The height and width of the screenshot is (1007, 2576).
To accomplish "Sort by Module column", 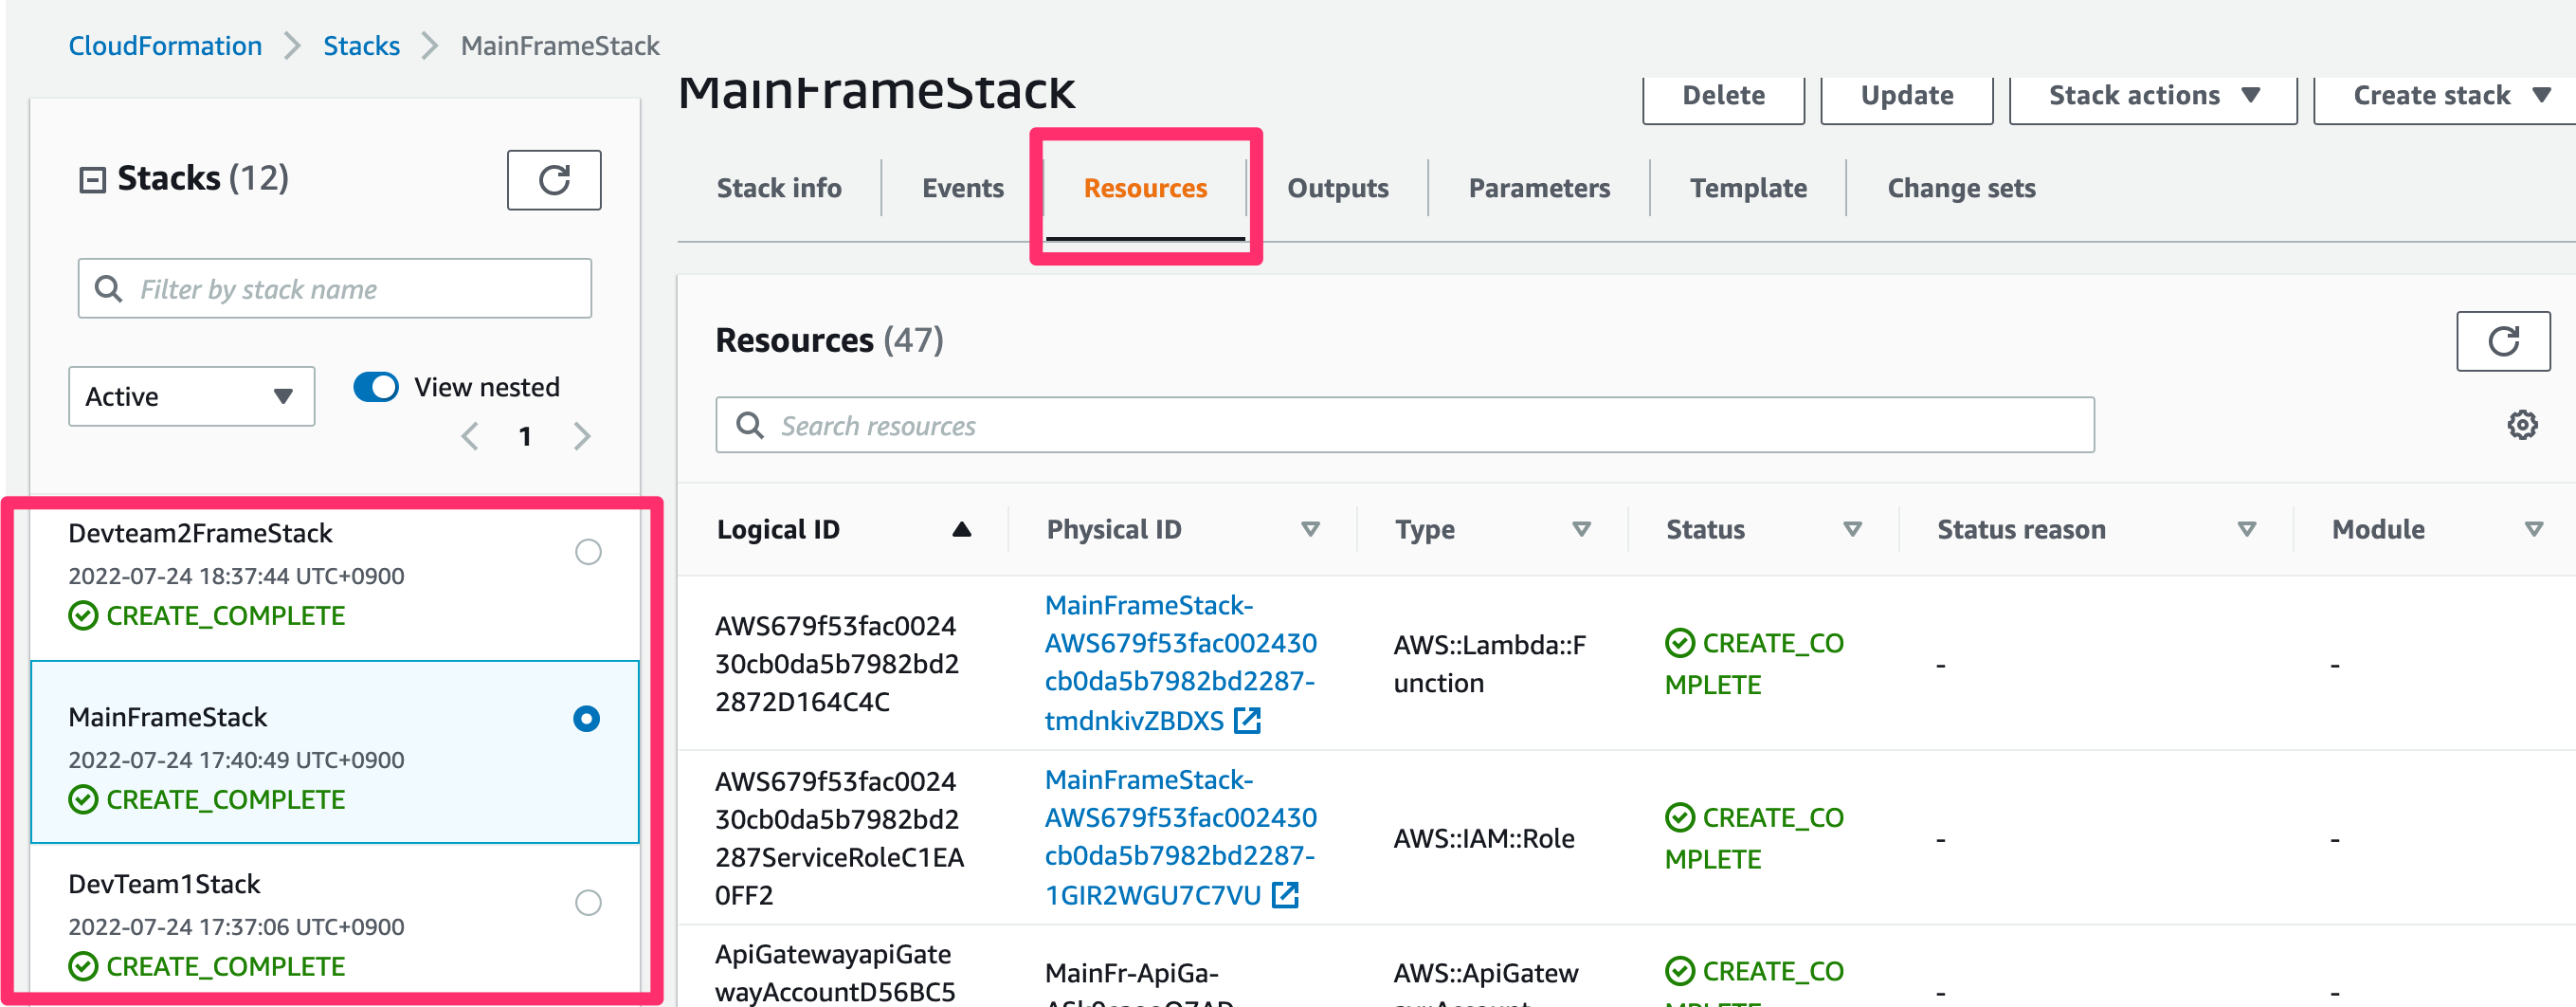I will point(2533,529).
